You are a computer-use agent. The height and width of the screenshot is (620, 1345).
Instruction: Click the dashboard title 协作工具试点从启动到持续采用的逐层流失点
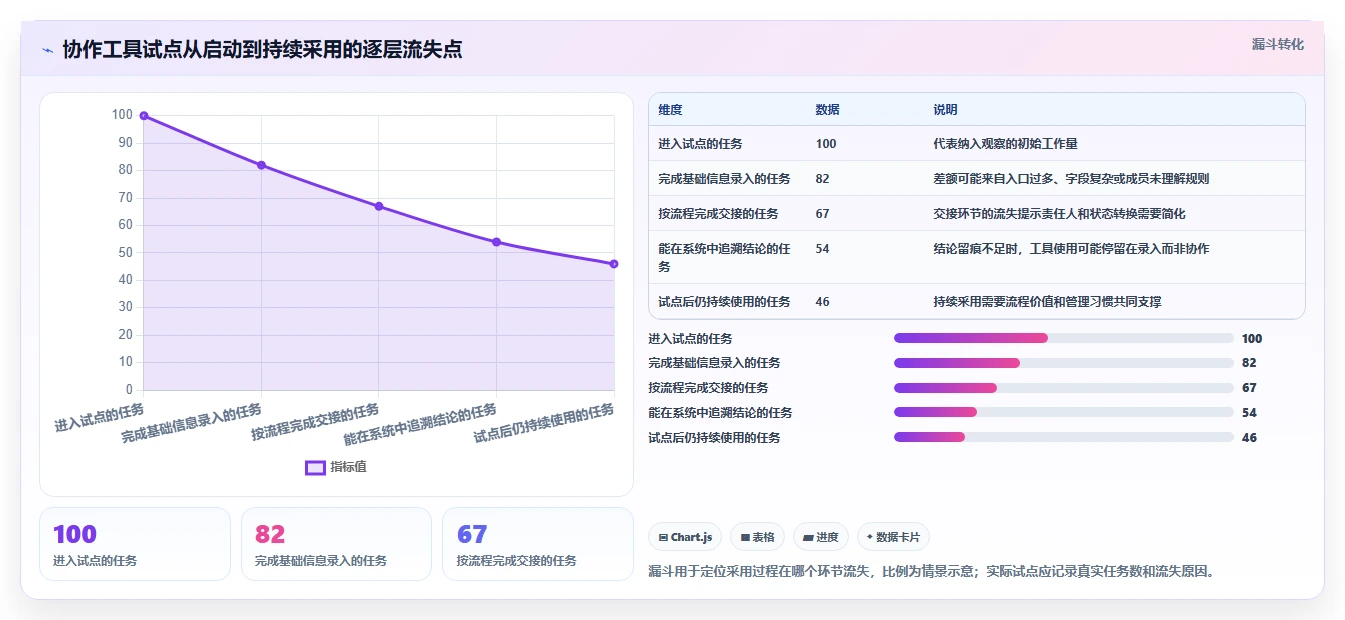tap(262, 50)
